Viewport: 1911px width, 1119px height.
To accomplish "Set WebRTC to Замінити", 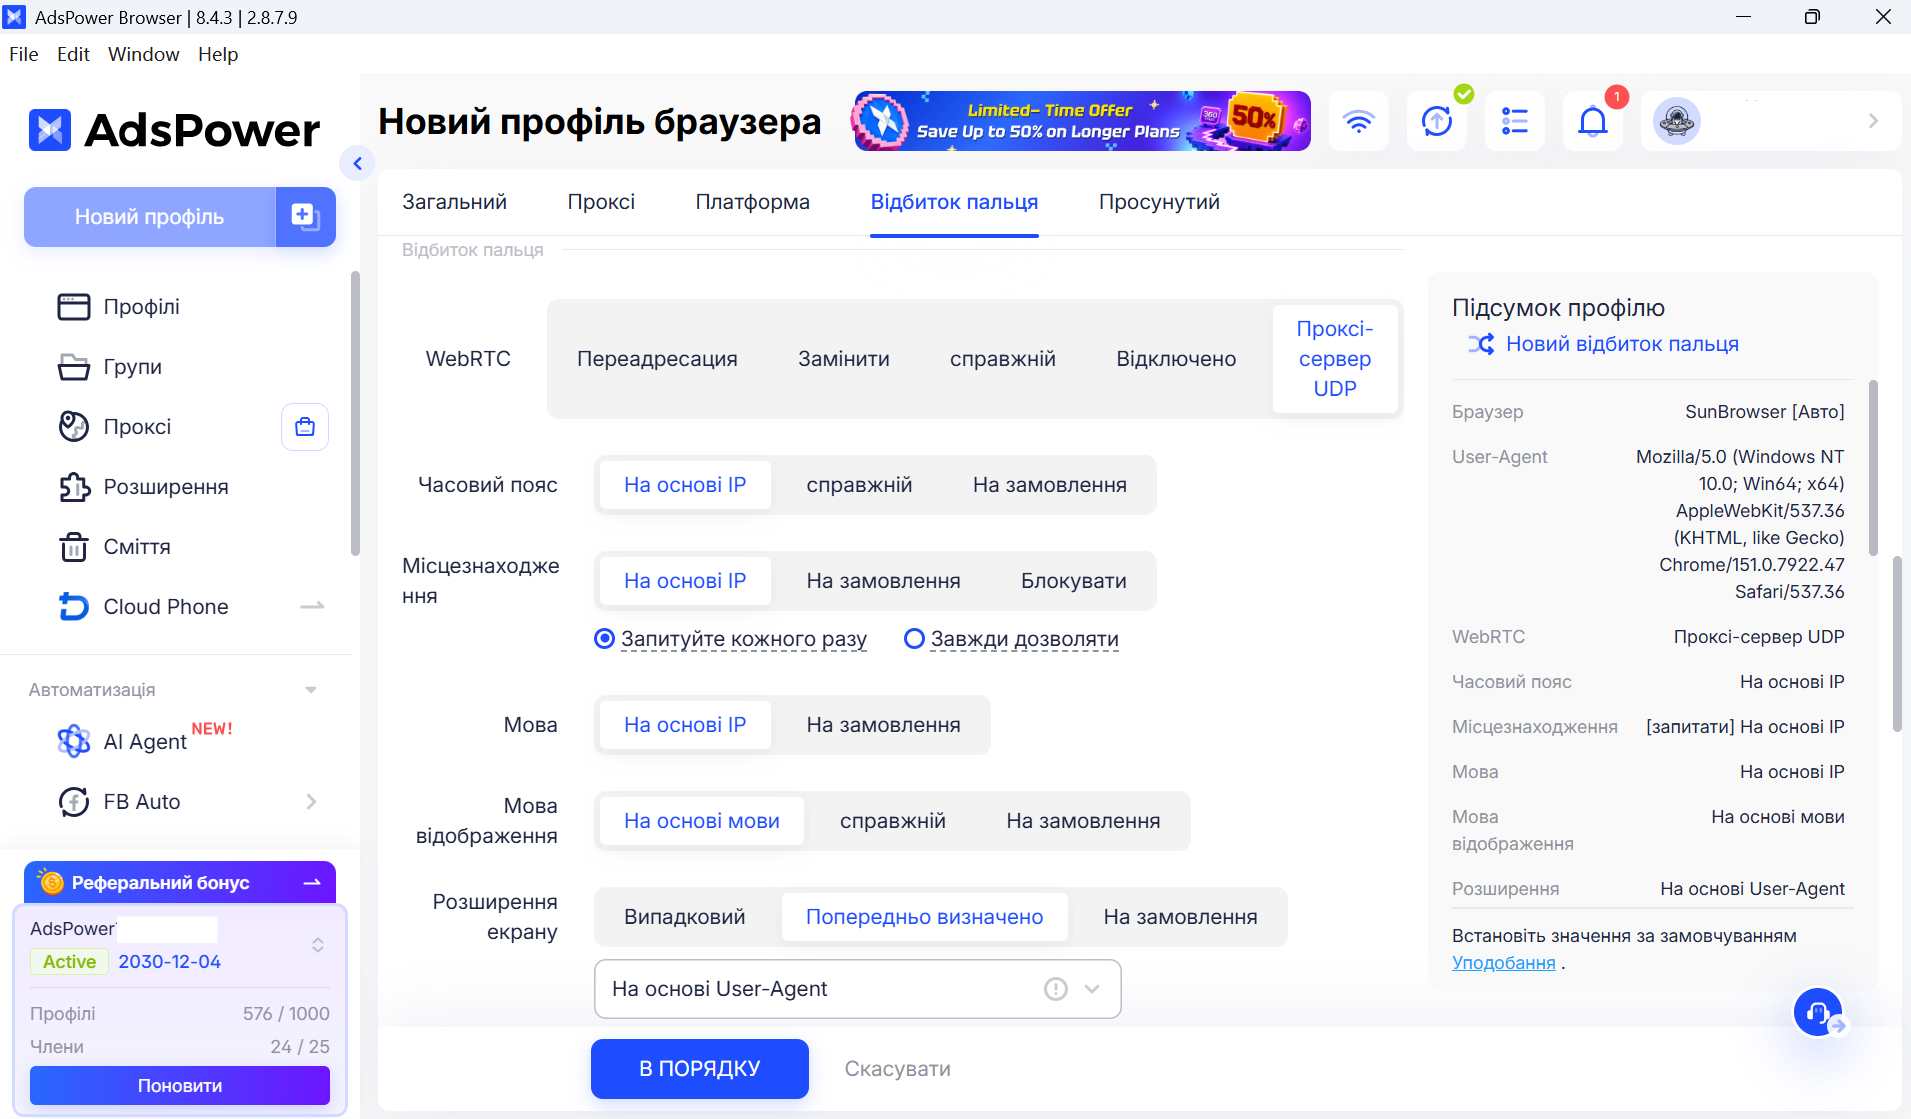I will [844, 359].
